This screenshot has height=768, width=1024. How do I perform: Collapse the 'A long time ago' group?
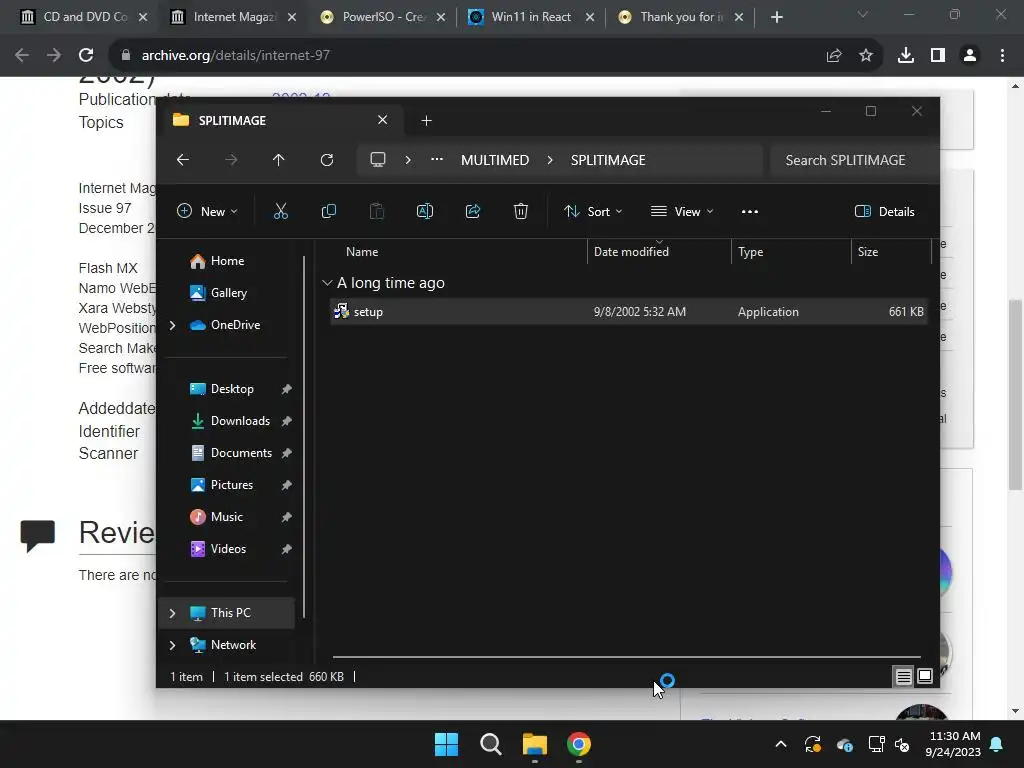point(327,283)
